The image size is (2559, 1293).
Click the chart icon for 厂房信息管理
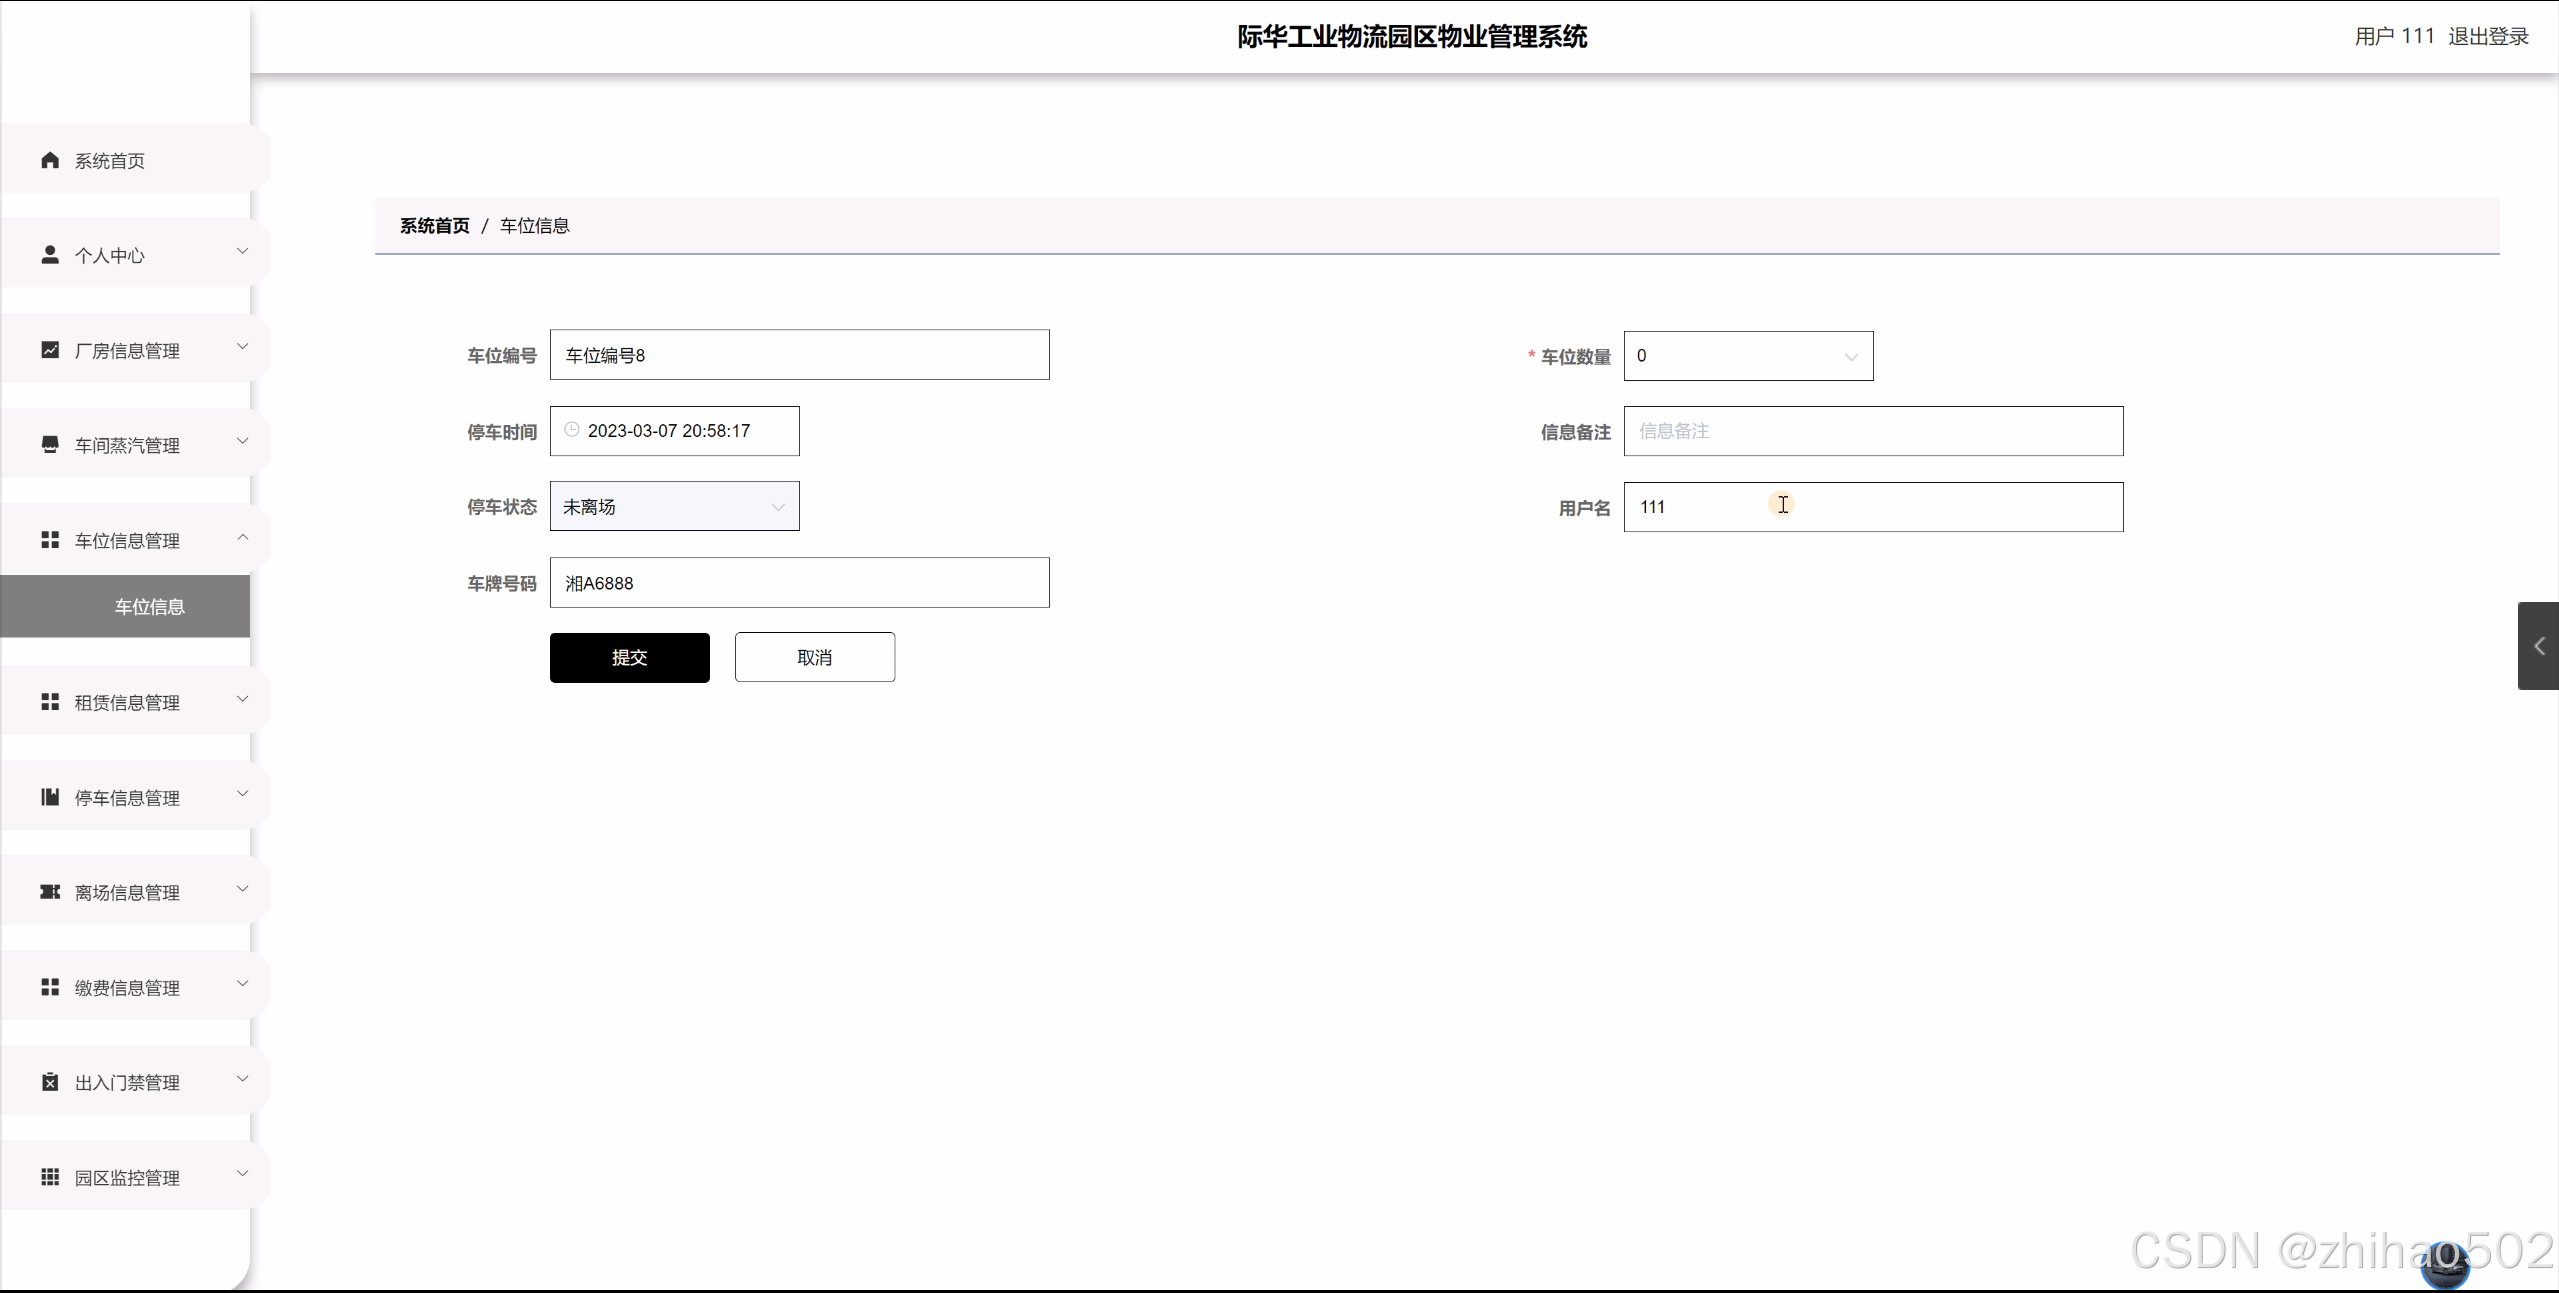(x=50, y=350)
